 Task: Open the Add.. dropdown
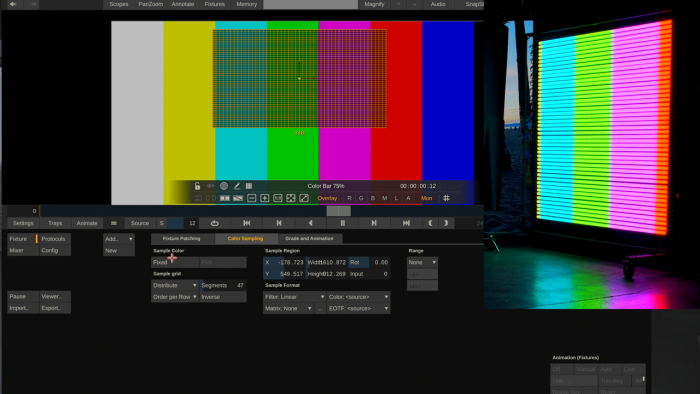(119, 239)
